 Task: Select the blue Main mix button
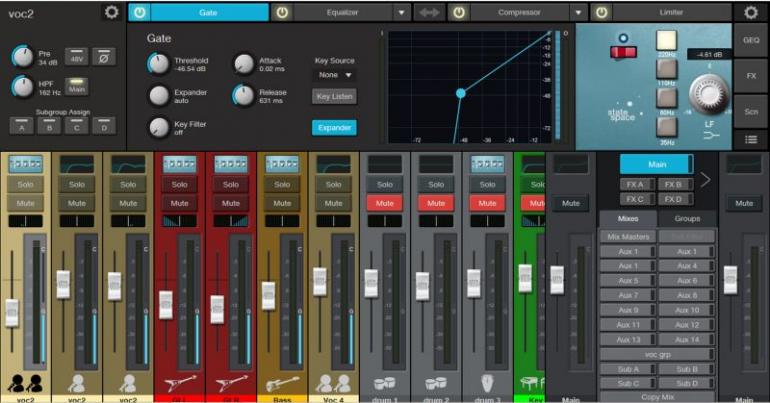coord(657,164)
